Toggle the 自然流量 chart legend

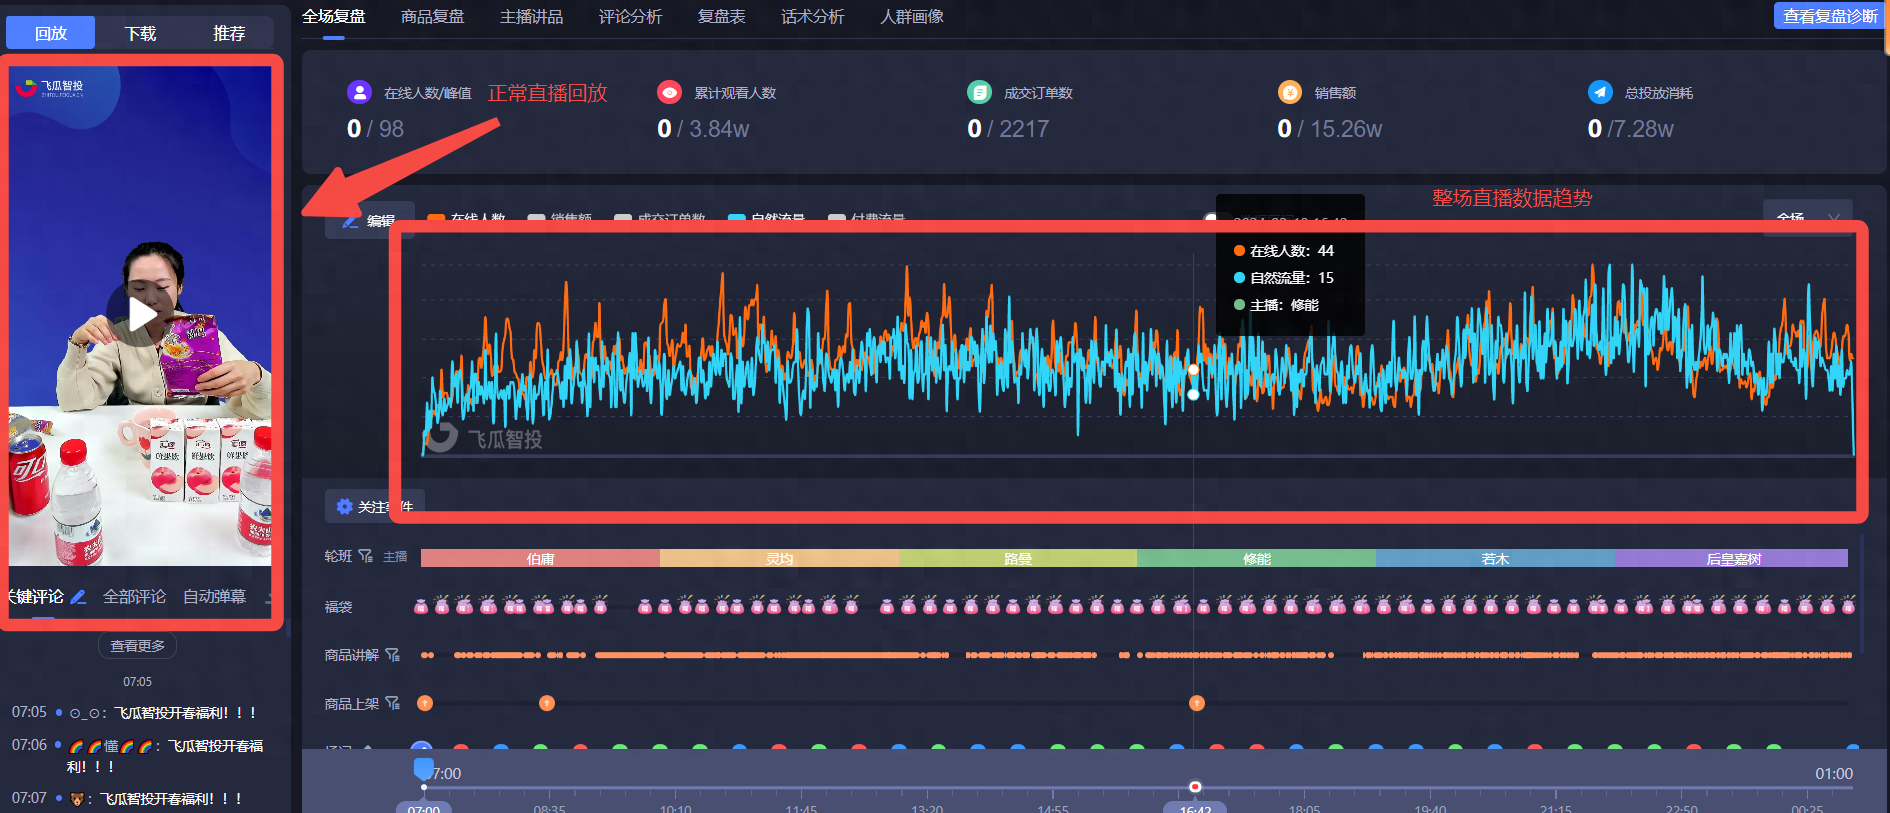tap(767, 219)
